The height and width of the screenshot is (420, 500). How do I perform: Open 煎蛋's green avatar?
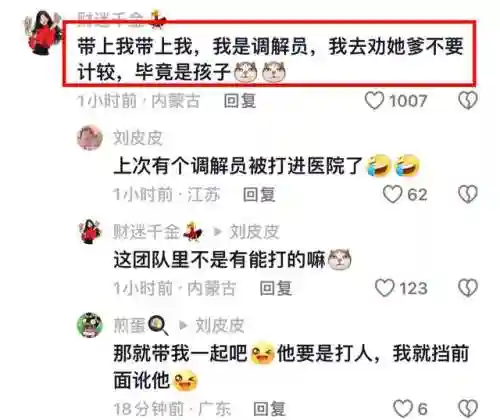coord(90,325)
